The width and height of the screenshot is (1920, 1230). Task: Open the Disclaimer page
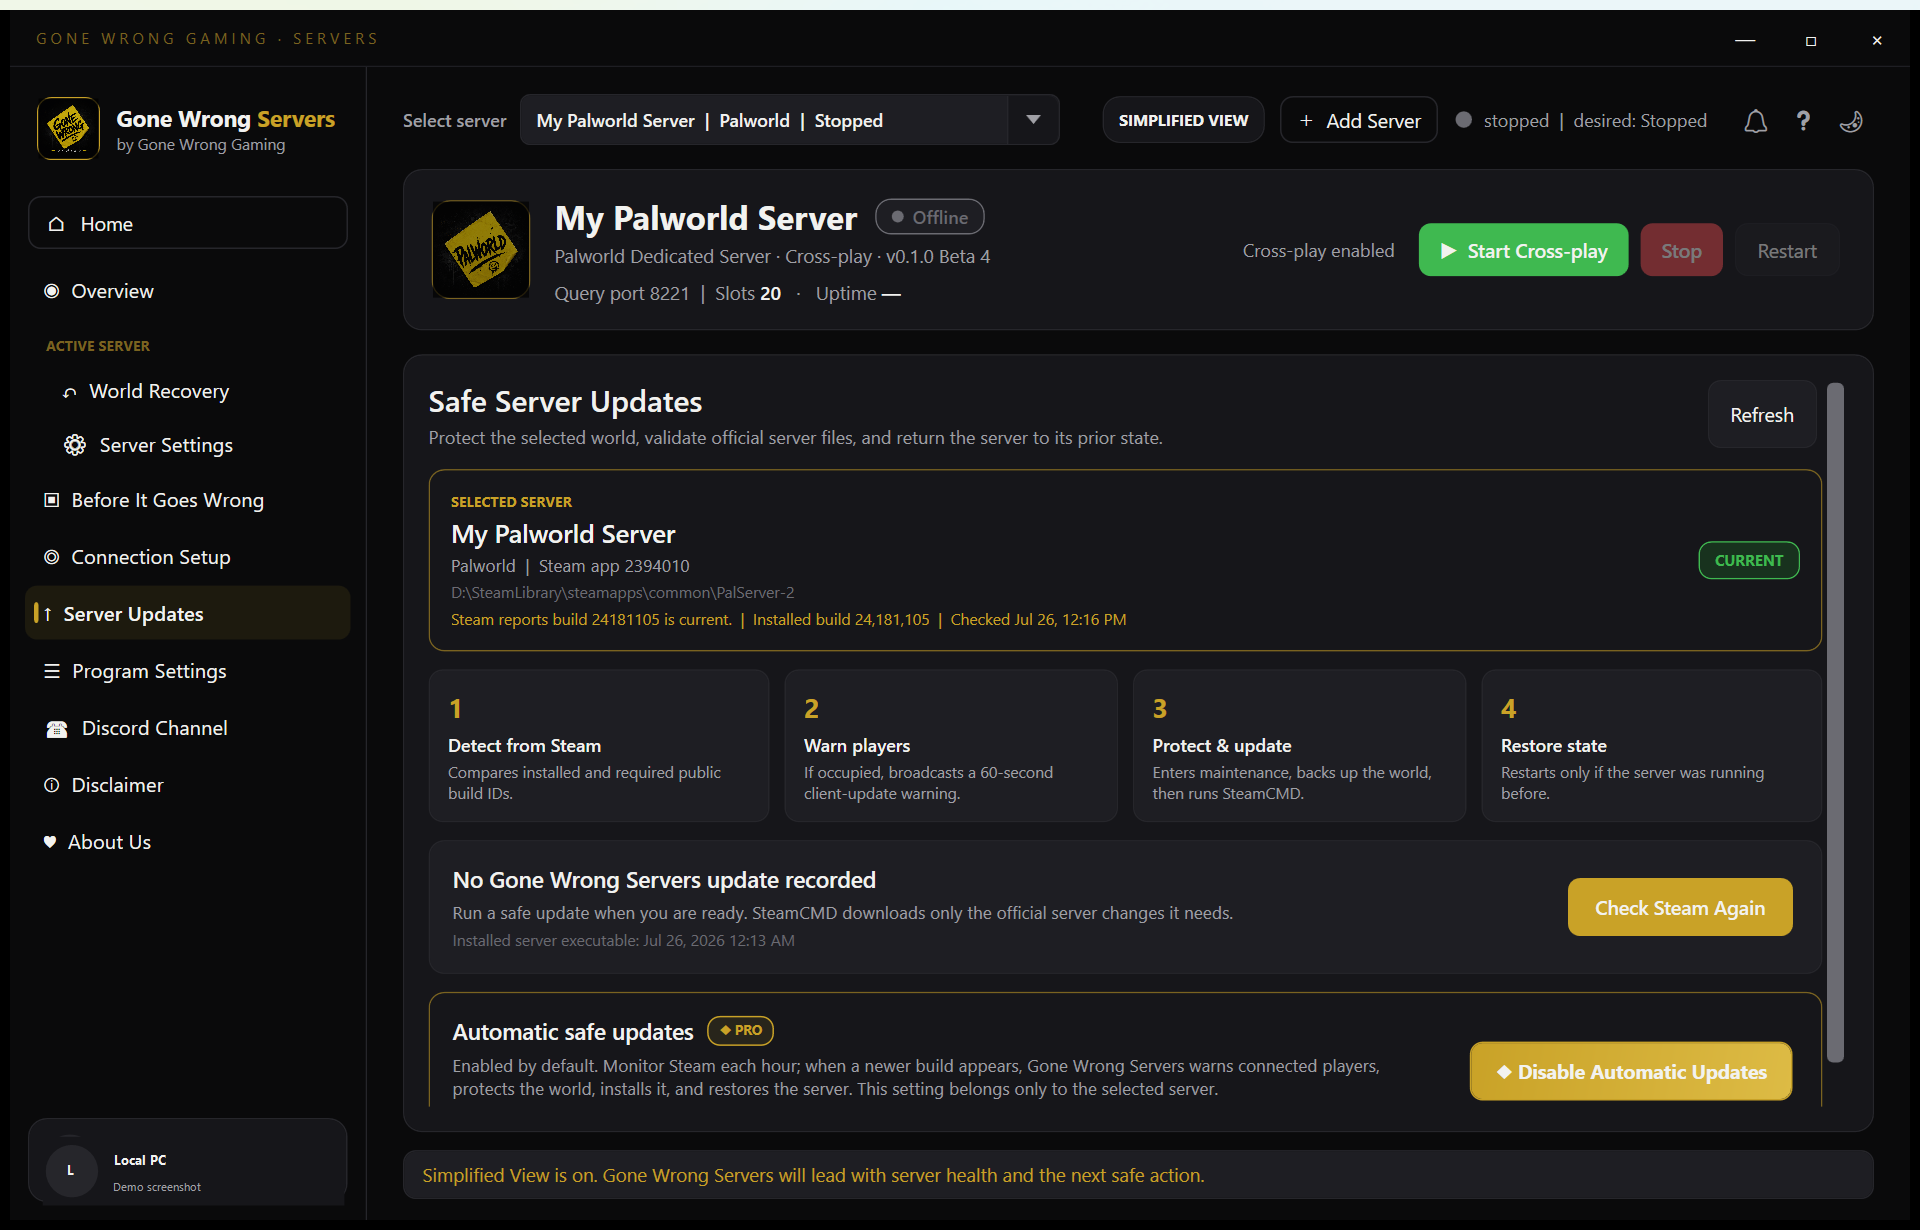pyautogui.click(x=188, y=785)
